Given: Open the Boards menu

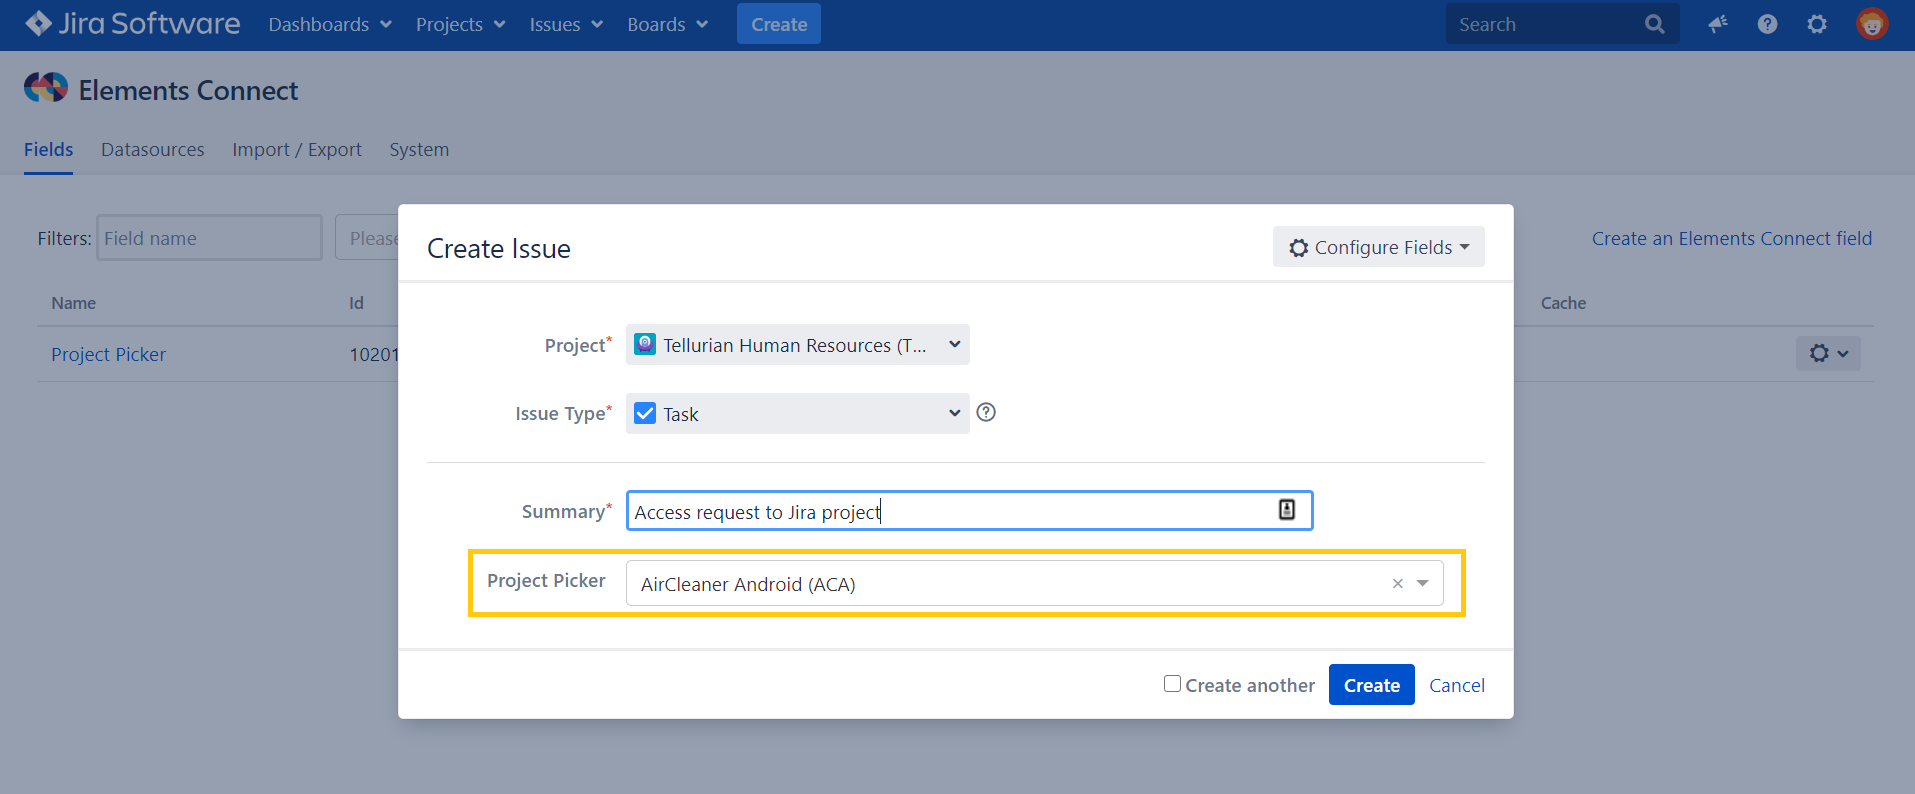Looking at the screenshot, I should [x=667, y=24].
